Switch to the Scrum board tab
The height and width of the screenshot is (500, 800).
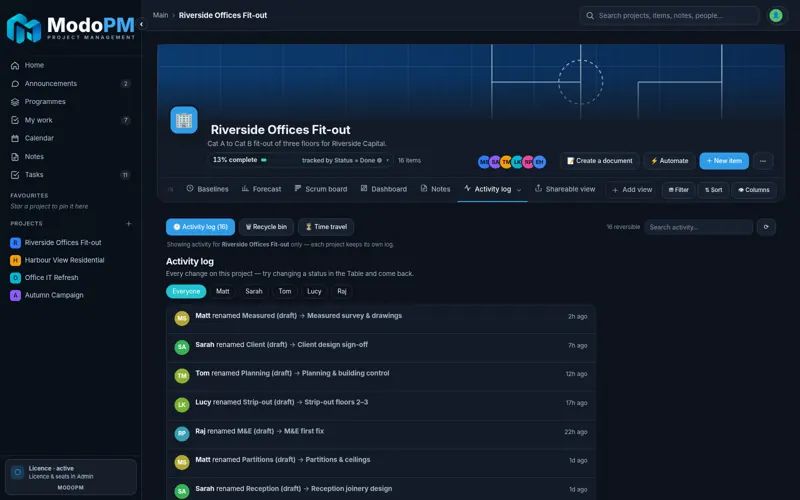(320, 189)
